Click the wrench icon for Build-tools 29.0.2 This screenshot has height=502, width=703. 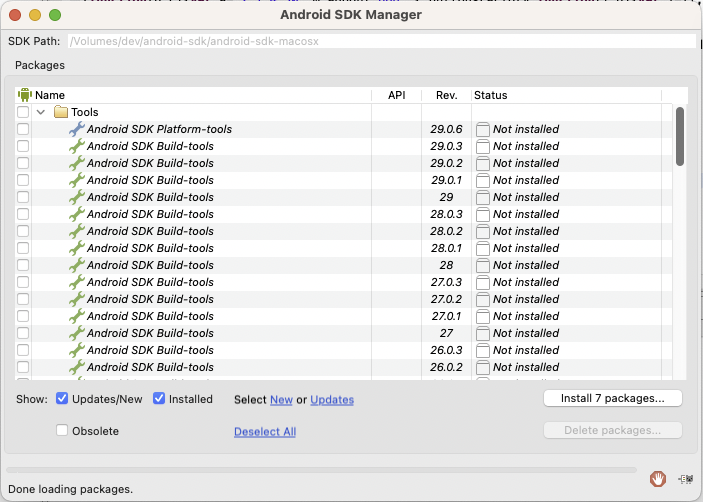pyautogui.click(x=77, y=163)
